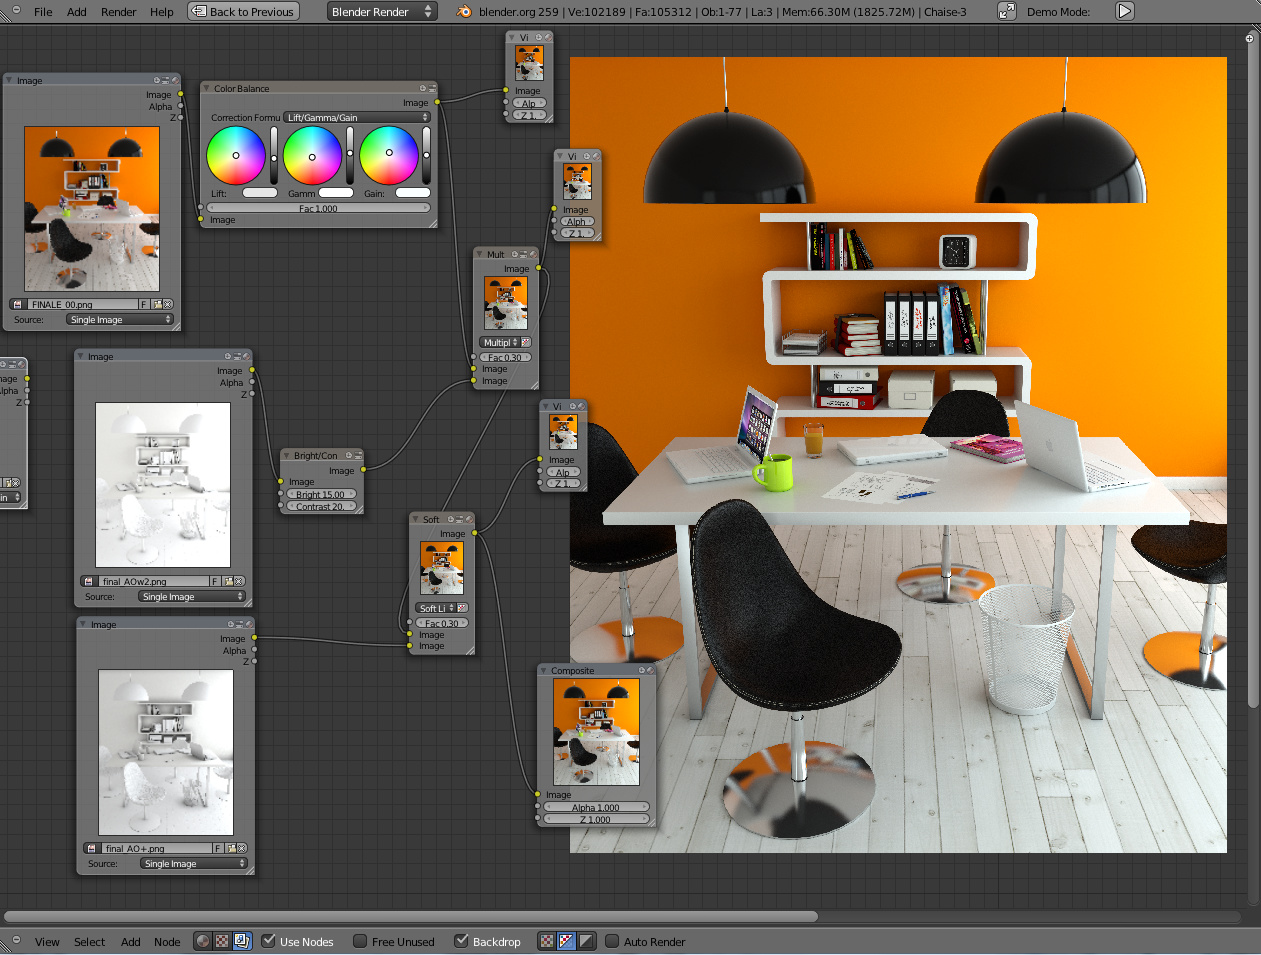The image size is (1261, 955).
Task: Enable the Free Unused checkbox
Action: 360,941
